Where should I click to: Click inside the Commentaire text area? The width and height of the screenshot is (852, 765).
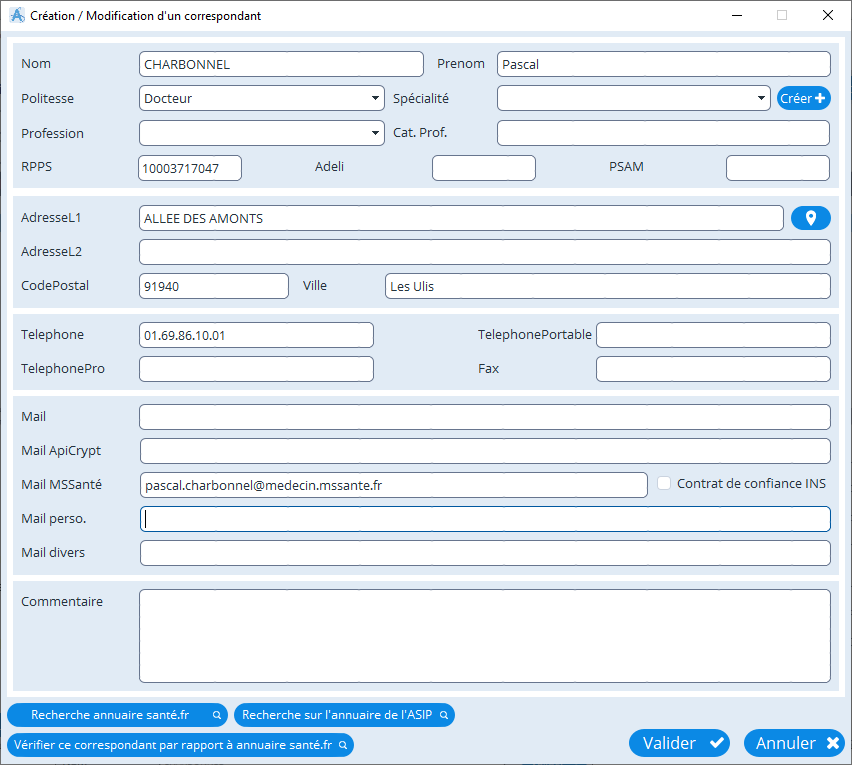click(484, 636)
